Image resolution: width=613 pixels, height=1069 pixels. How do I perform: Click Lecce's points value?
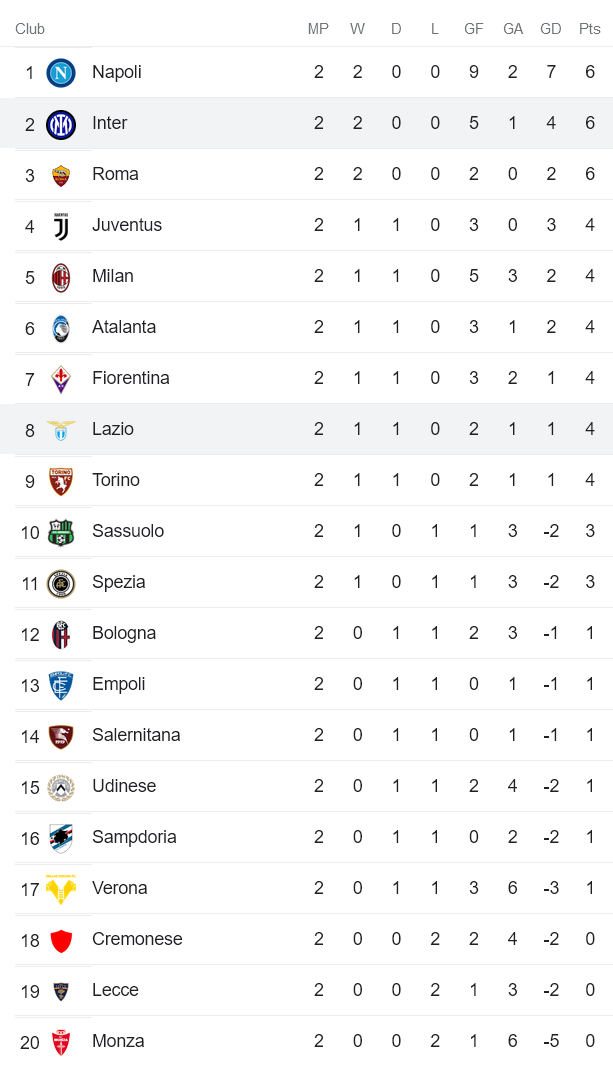[x=589, y=990]
